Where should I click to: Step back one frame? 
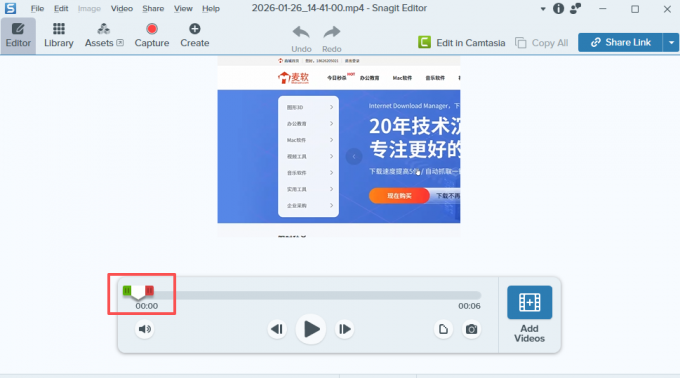tap(277, 329)
